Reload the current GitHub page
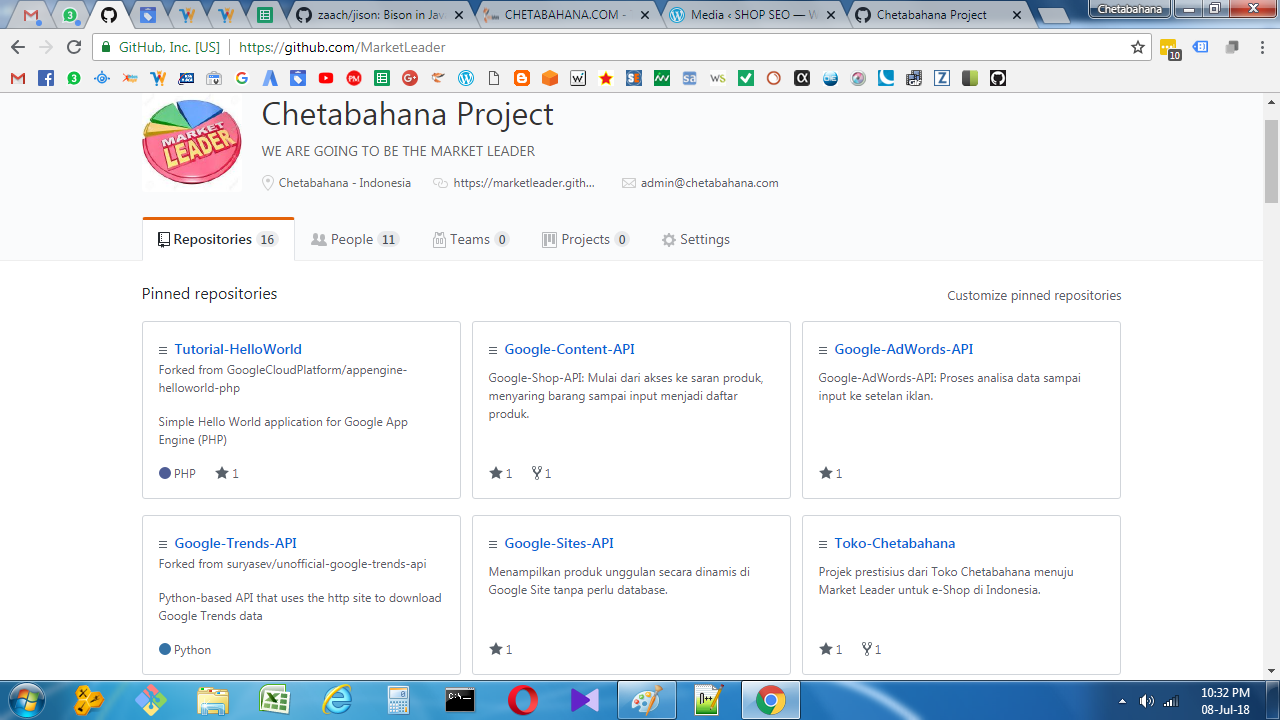The width and height of the screenshot is (1280, 720). click(74, 47)
